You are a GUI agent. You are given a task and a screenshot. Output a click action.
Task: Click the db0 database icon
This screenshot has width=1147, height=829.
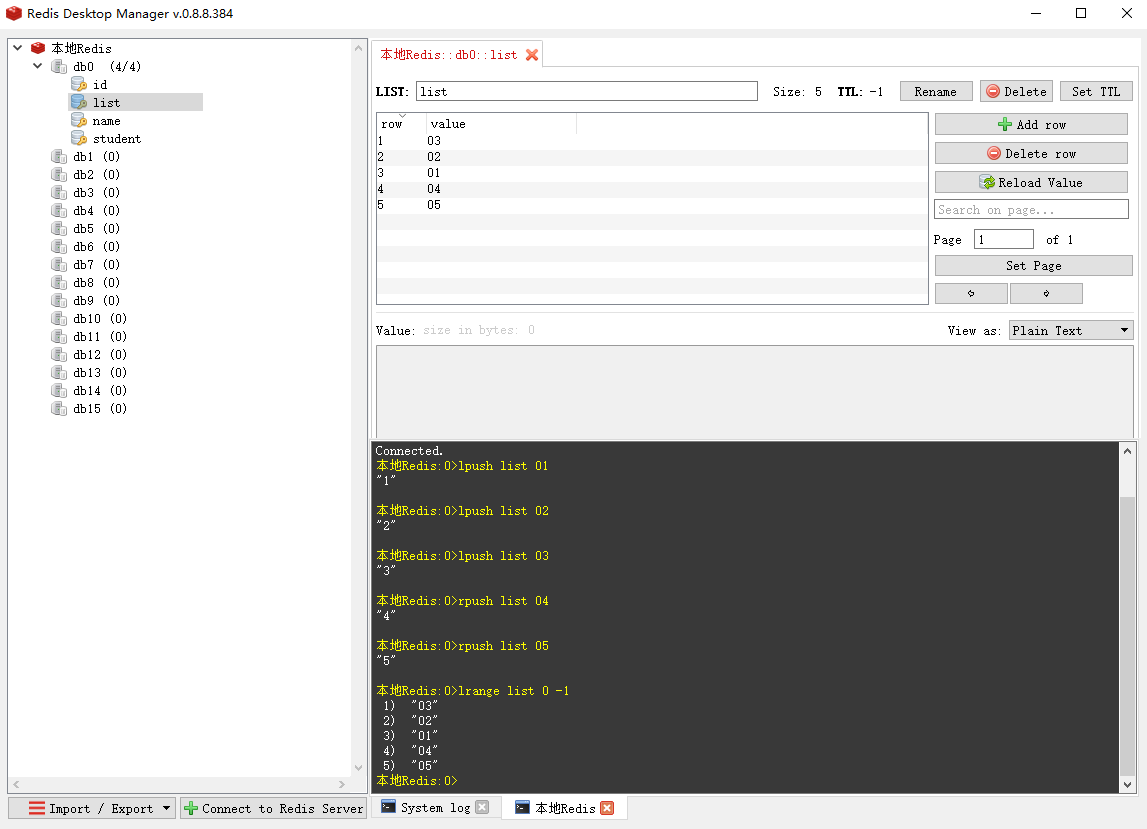click(x=59, y=67)
